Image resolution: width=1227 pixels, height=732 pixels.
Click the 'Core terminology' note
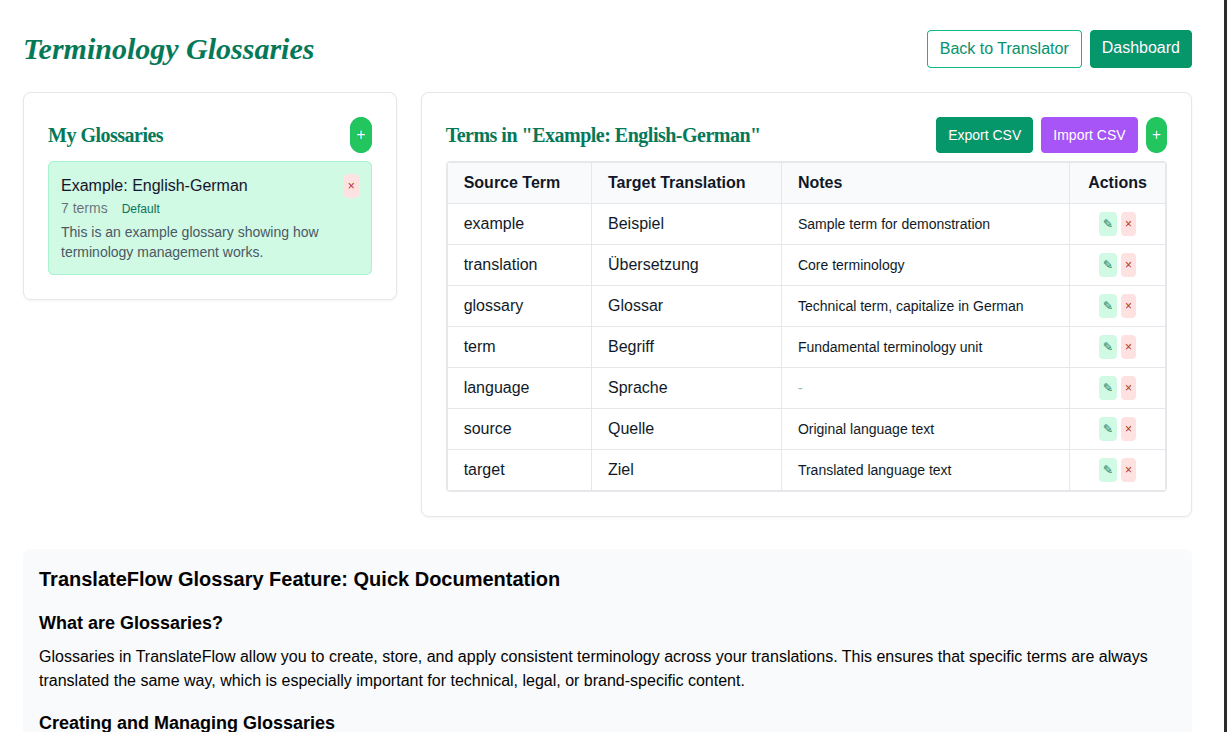[851, 265]
